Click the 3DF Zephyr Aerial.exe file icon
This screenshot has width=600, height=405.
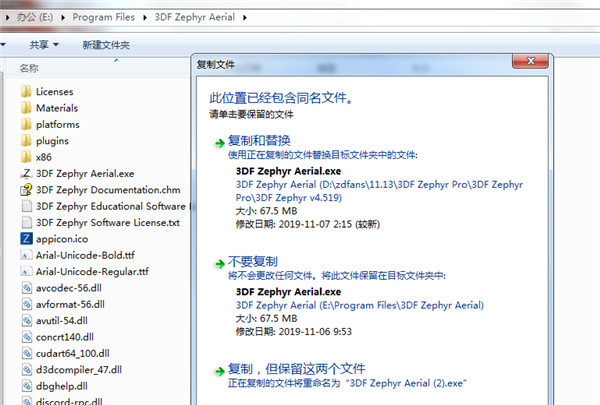click(x=26, y=173)
